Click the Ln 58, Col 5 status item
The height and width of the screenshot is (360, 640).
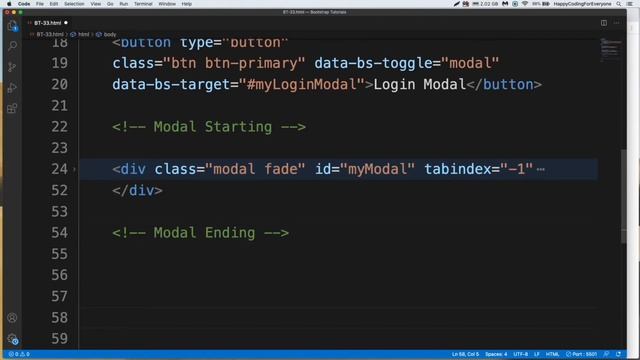465,354
